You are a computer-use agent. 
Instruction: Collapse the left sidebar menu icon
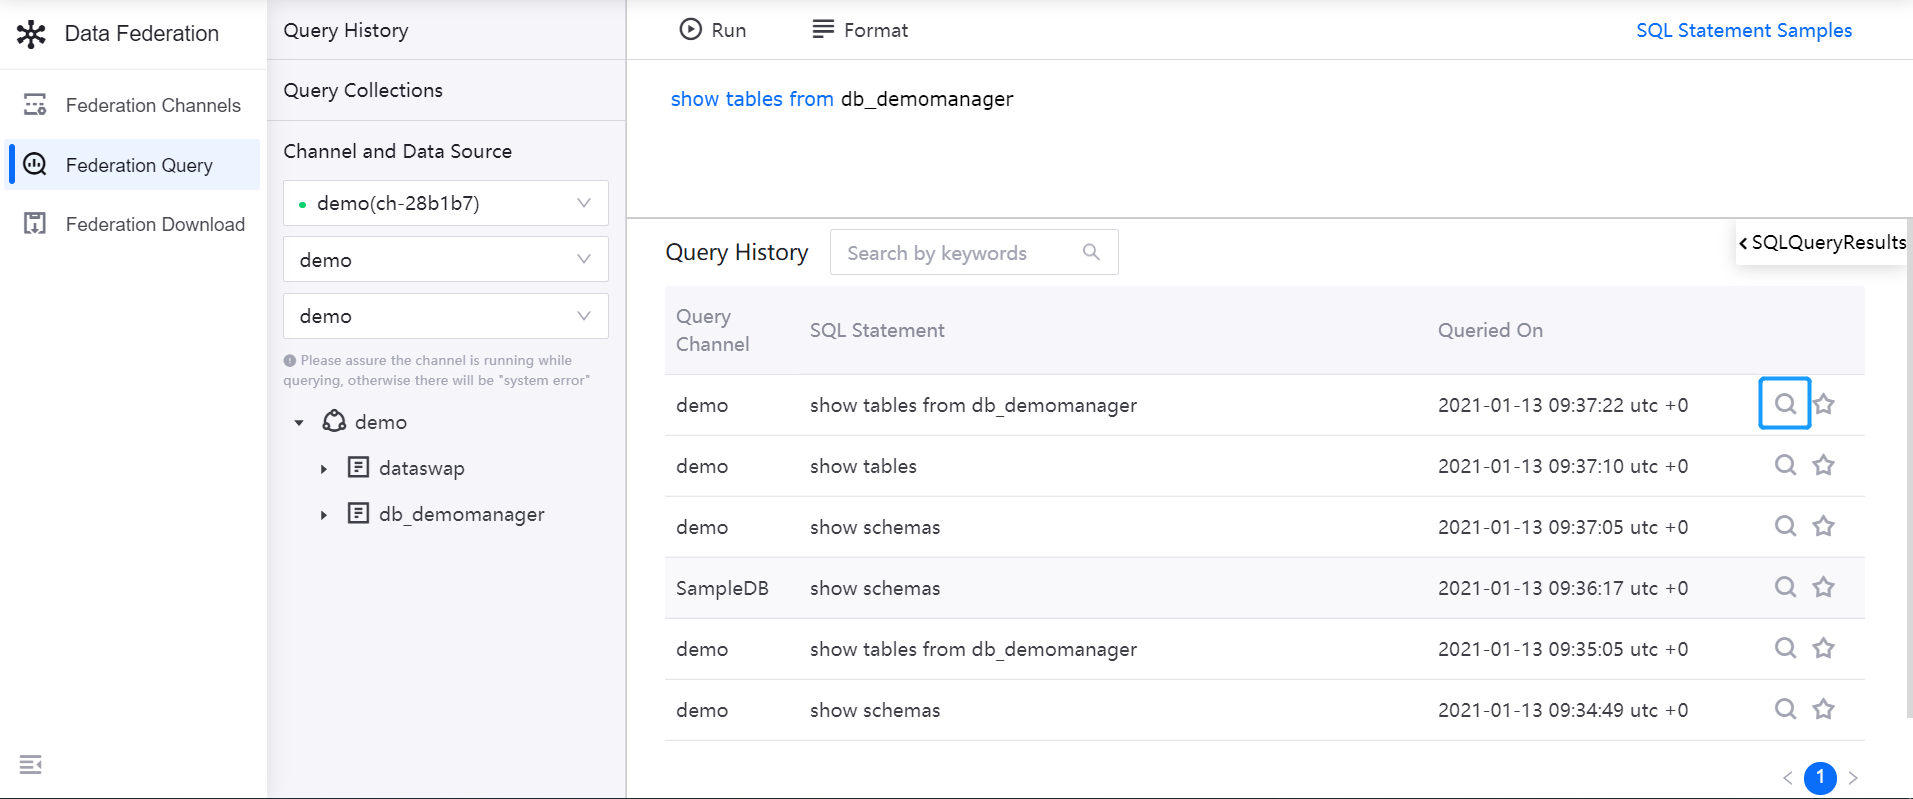31,765
